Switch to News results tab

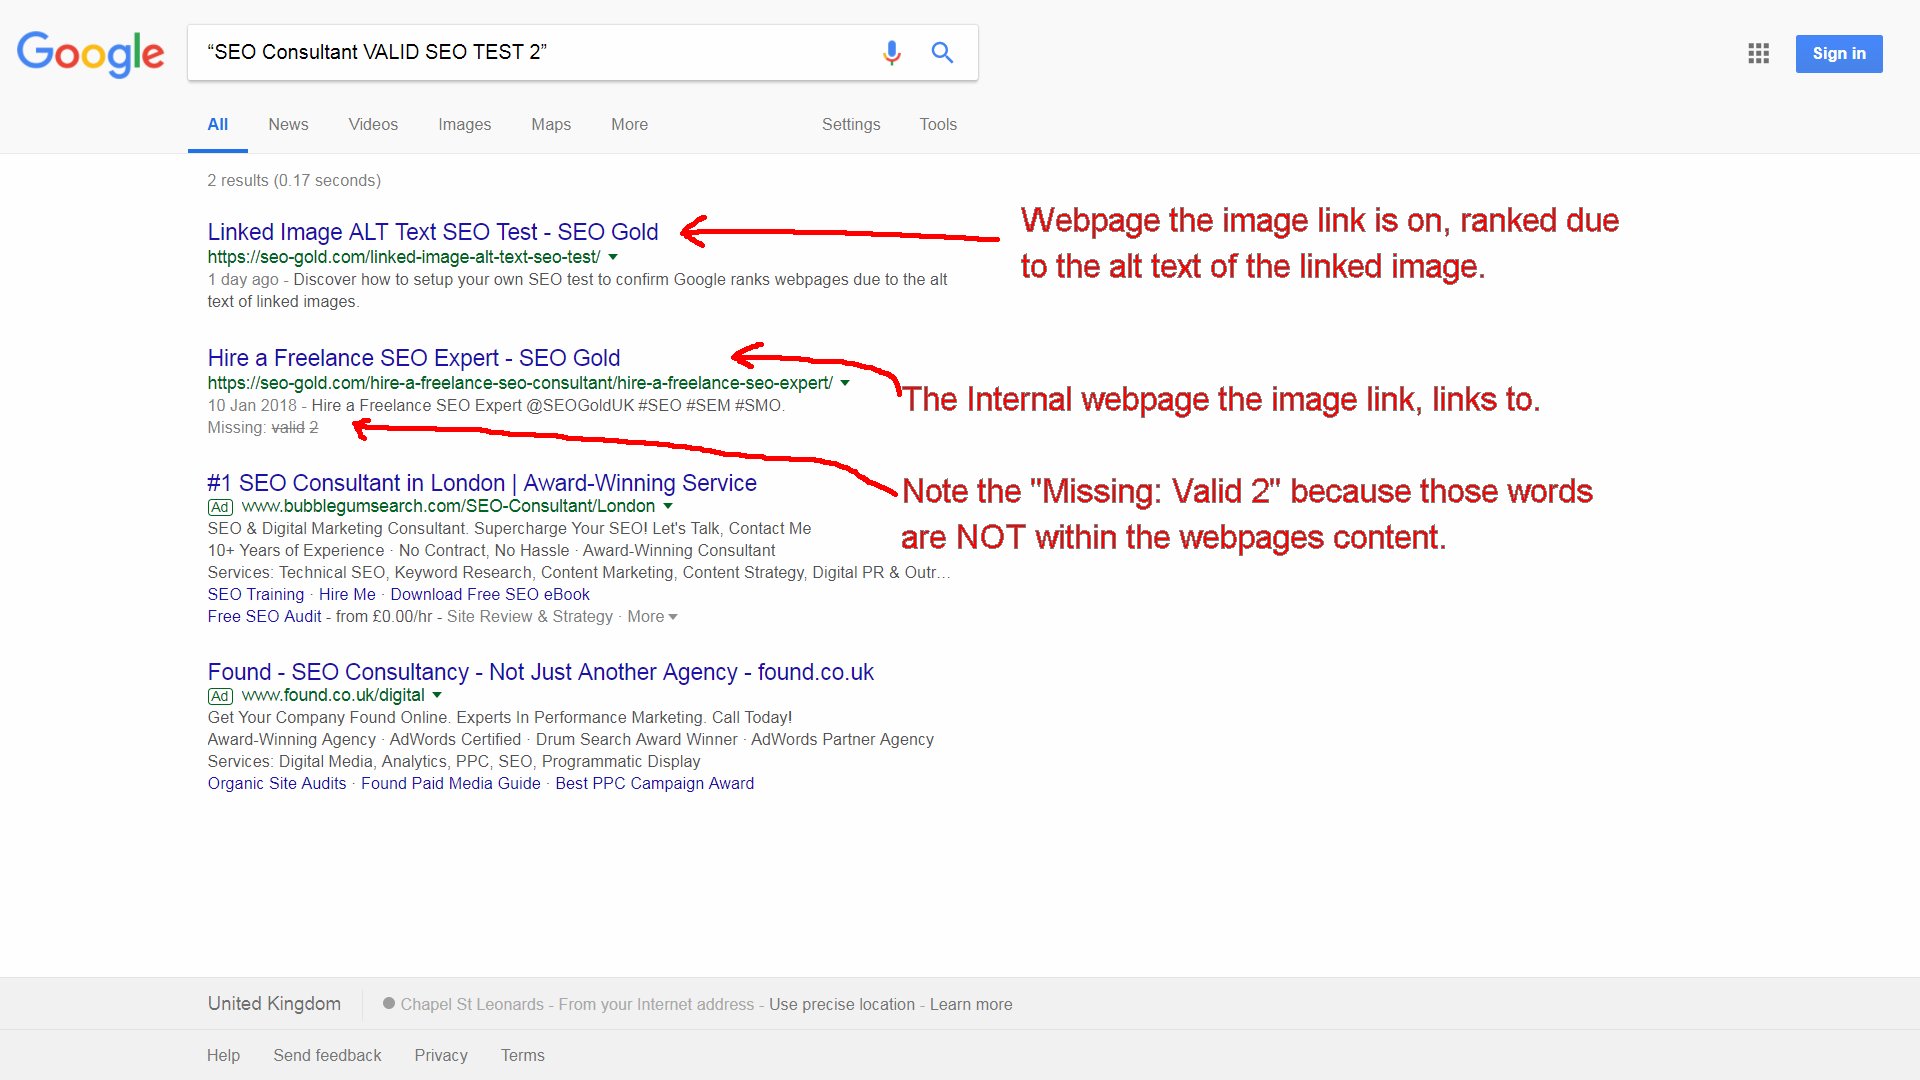pos(288,124)
